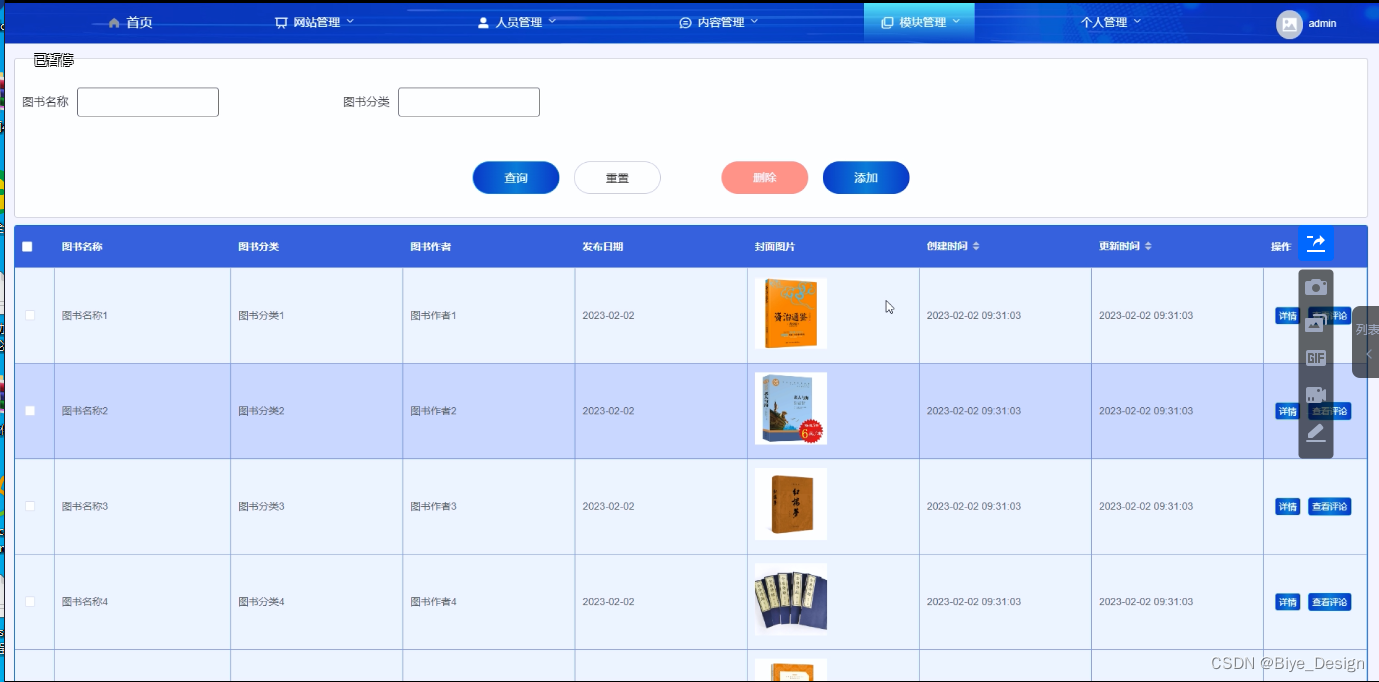This screenshot has width=1379, height=682.
Task: Check the row checkbox for 图书名称1
Action: 30,315
